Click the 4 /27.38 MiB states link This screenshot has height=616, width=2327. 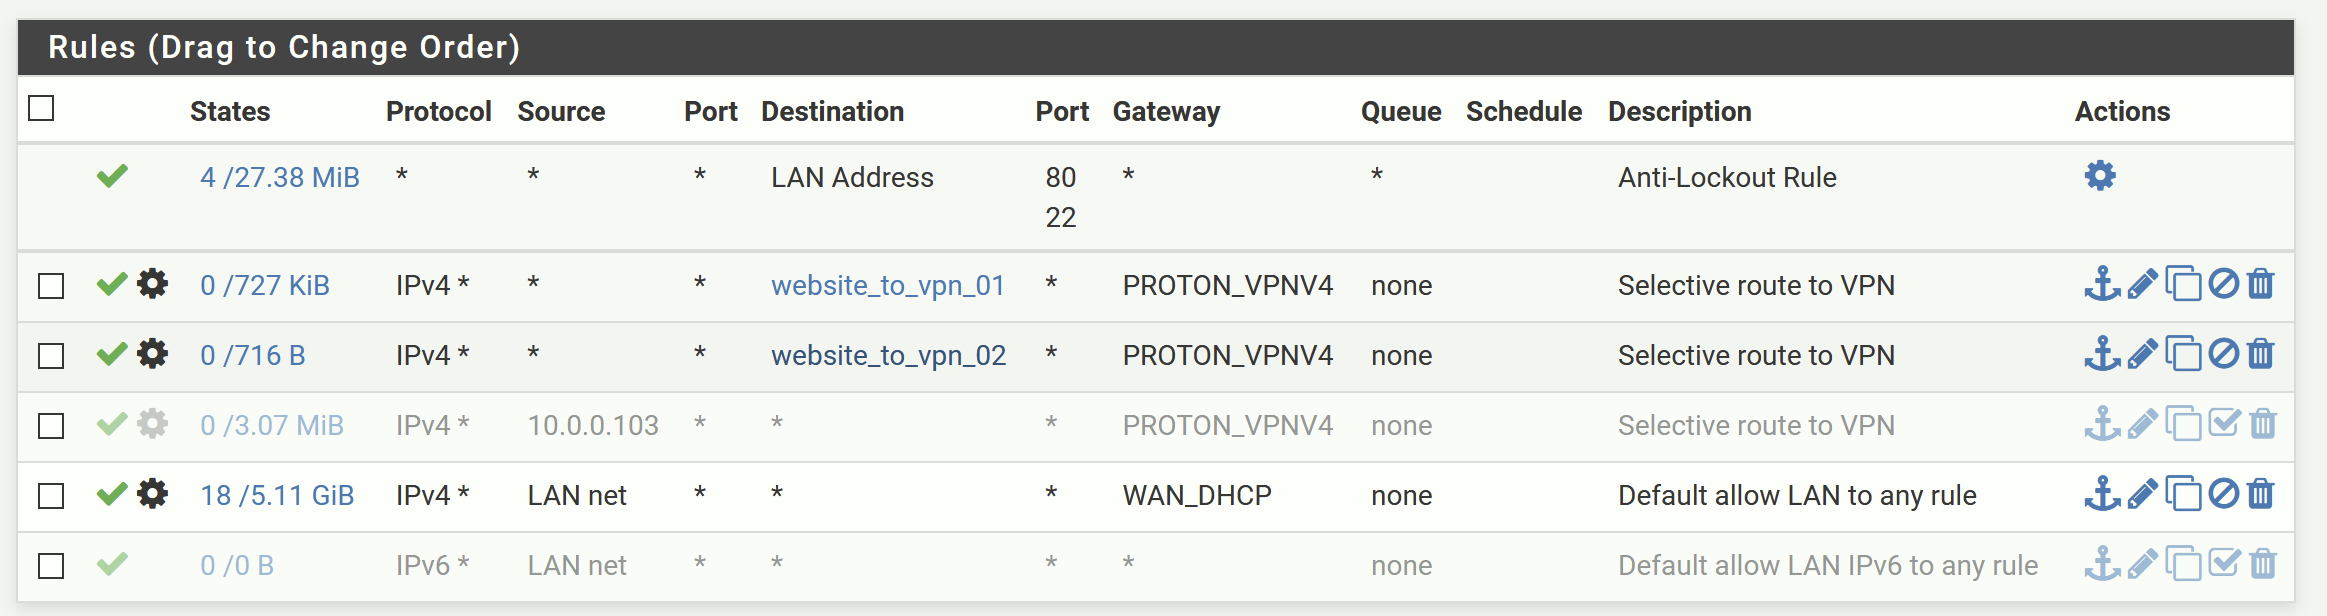click(x=279, y=178)
